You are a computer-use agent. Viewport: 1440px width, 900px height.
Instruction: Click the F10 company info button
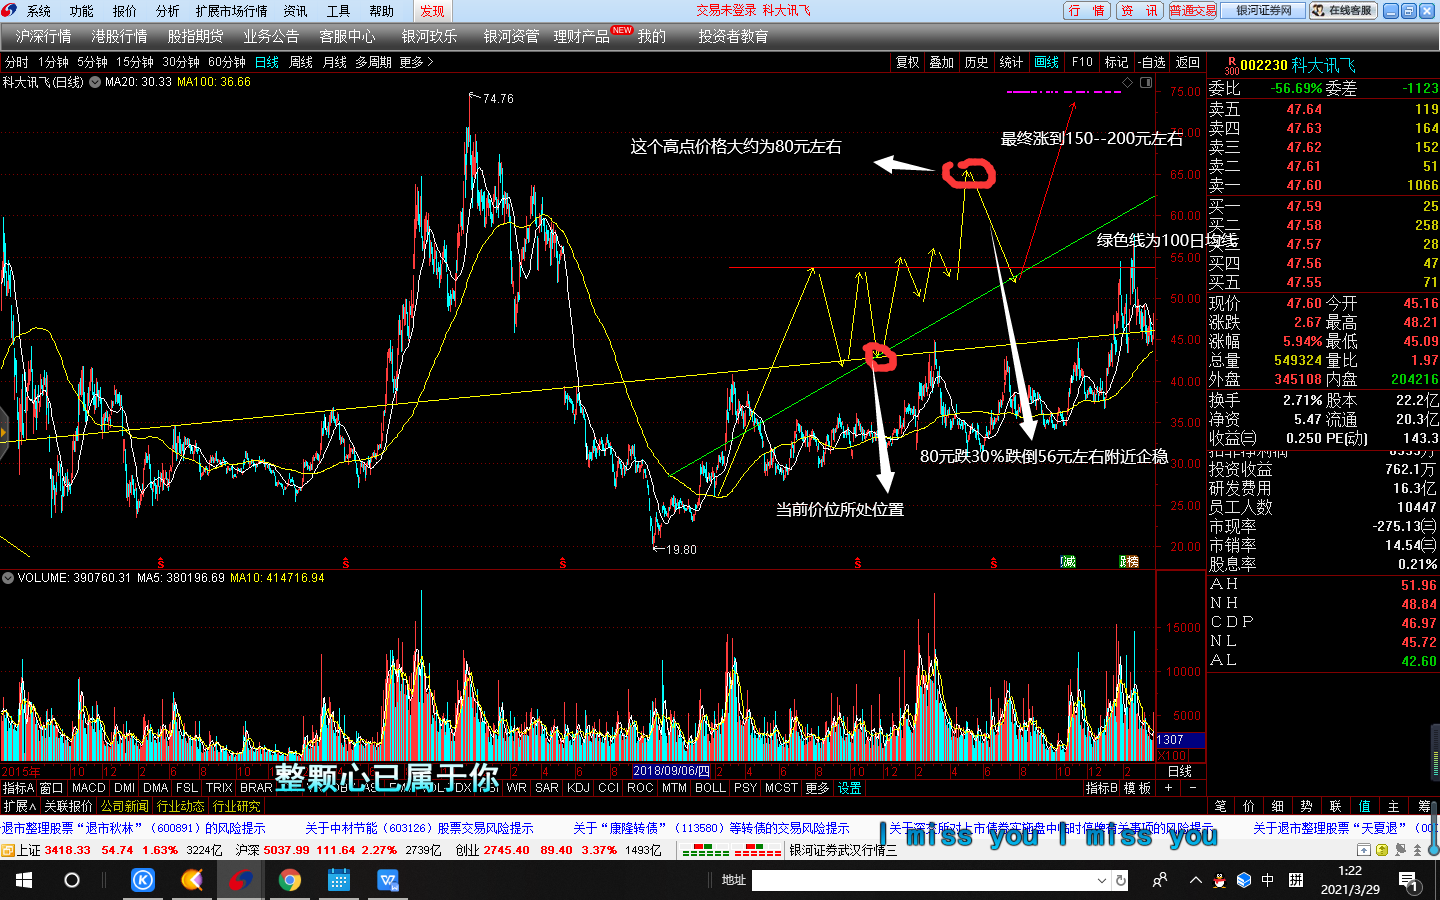1082,62
